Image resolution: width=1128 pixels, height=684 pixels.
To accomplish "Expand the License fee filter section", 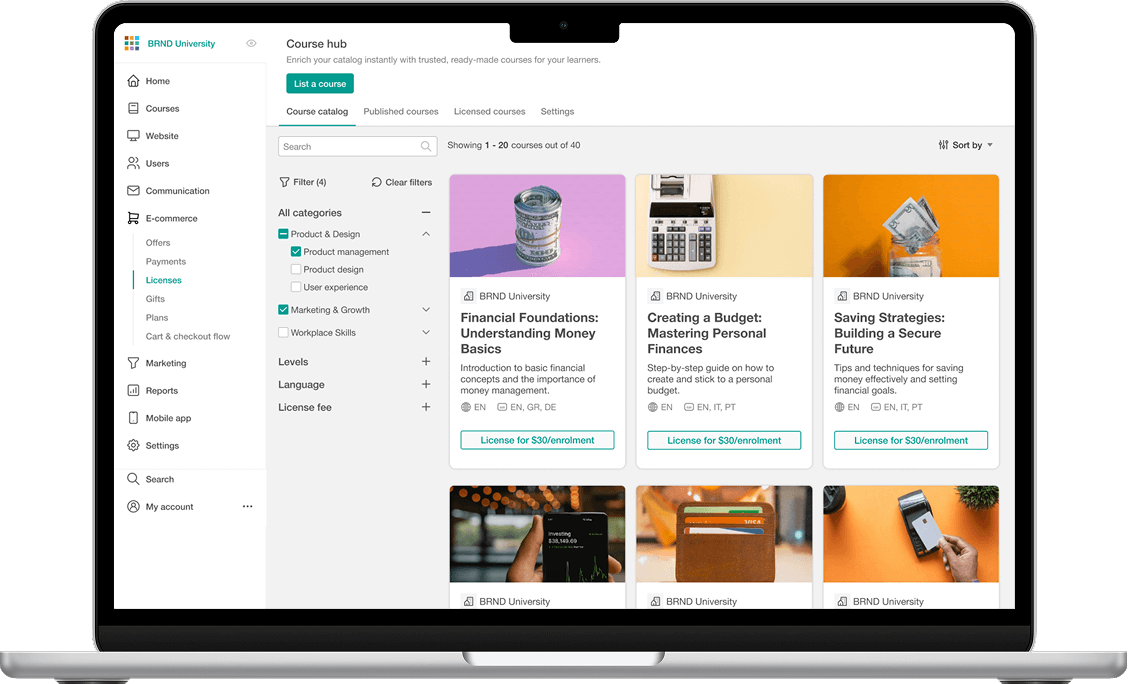I will point(425,407).
